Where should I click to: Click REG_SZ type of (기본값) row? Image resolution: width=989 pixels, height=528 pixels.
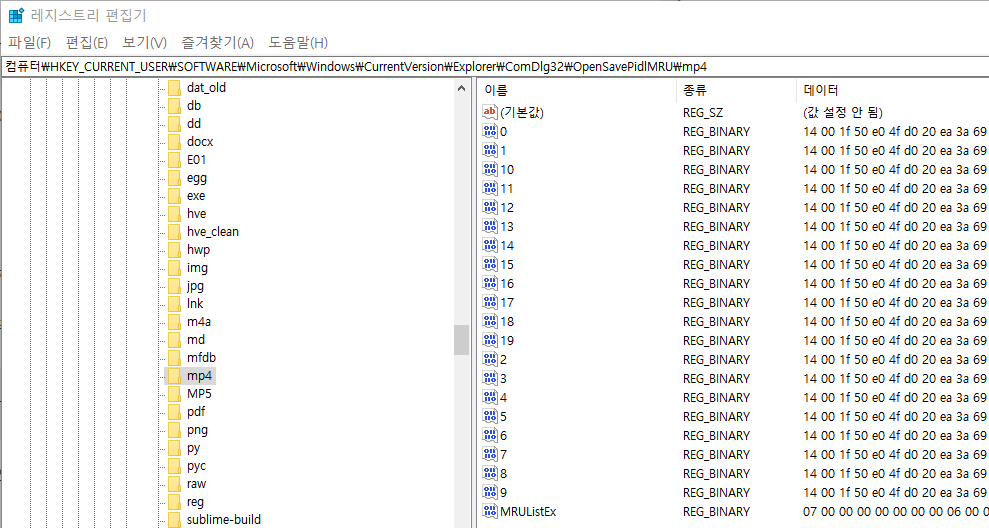(x=703, y=112)
